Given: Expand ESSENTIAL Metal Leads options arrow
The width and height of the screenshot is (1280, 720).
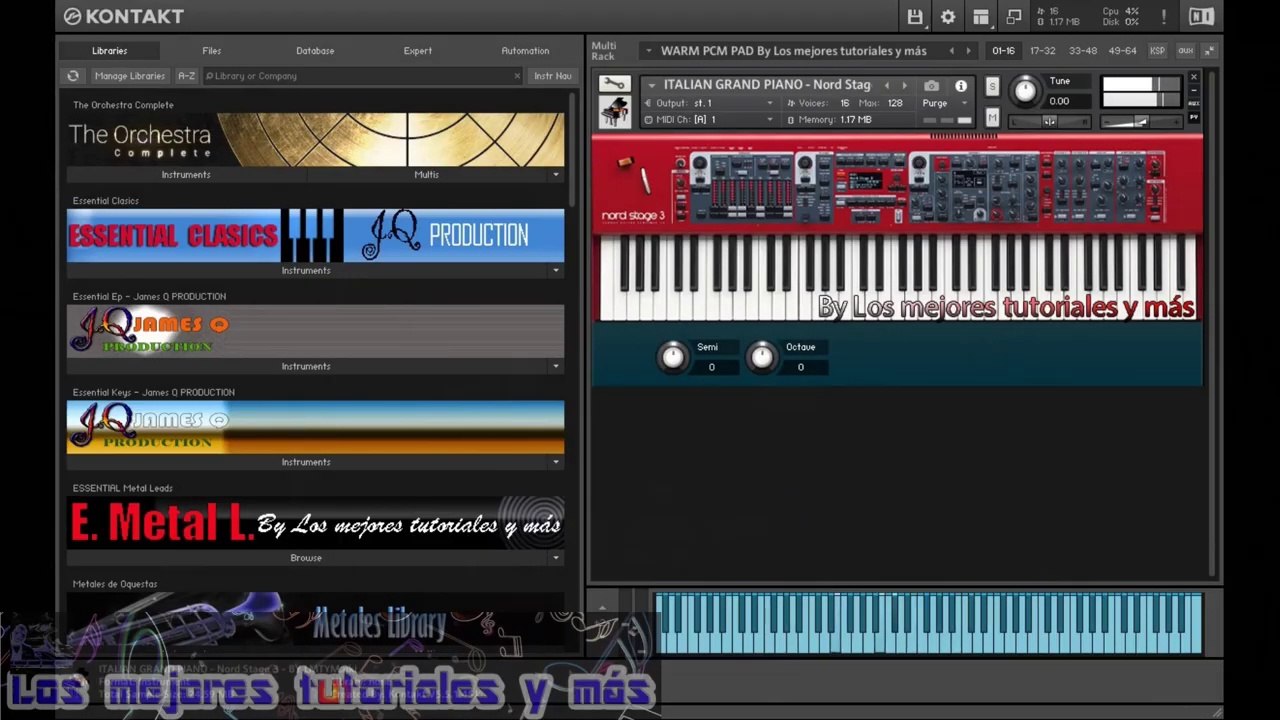Looking at the screenshot, I should pyautogui.click(x=556, y=558).
